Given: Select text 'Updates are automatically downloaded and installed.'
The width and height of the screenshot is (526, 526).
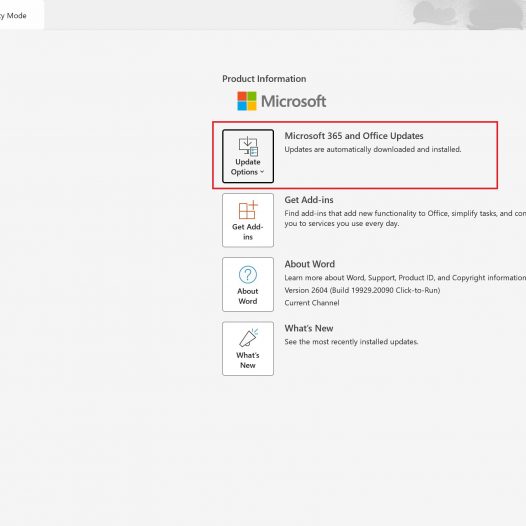Looking at the screenshot, I should [x=373, y=149].
